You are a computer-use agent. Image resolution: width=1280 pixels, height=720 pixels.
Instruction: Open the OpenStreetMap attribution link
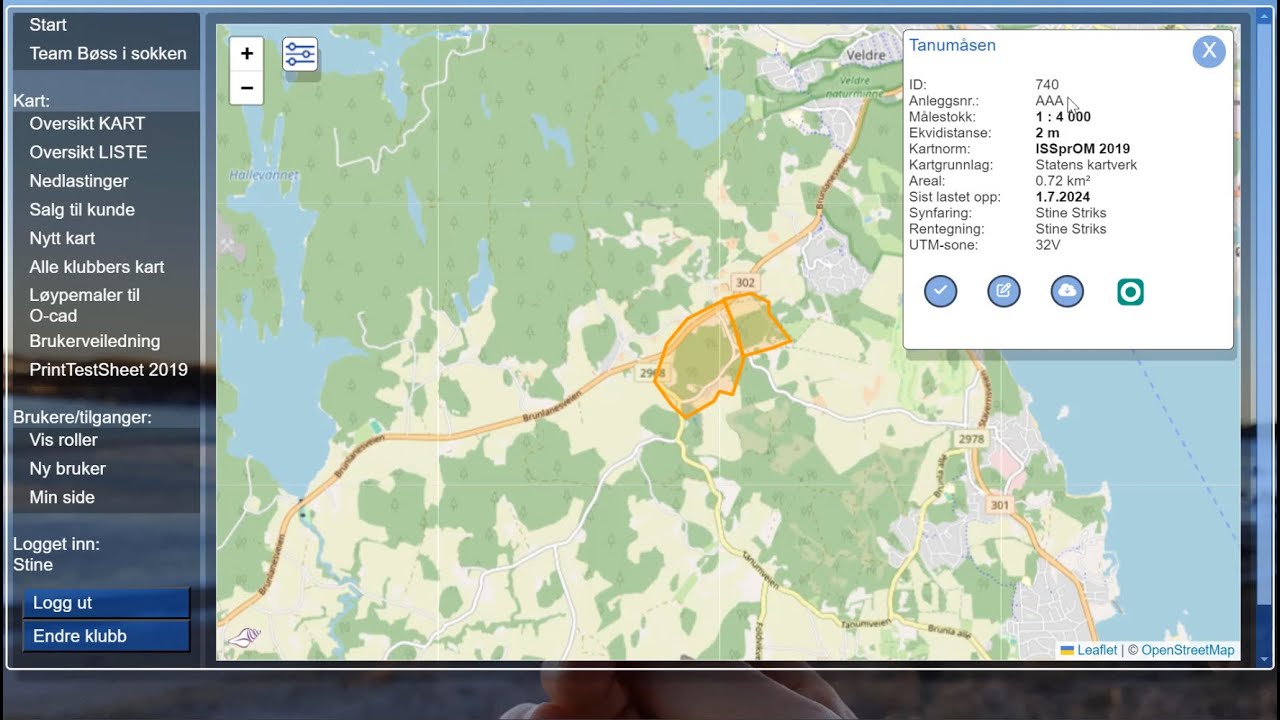(1188, 650)
